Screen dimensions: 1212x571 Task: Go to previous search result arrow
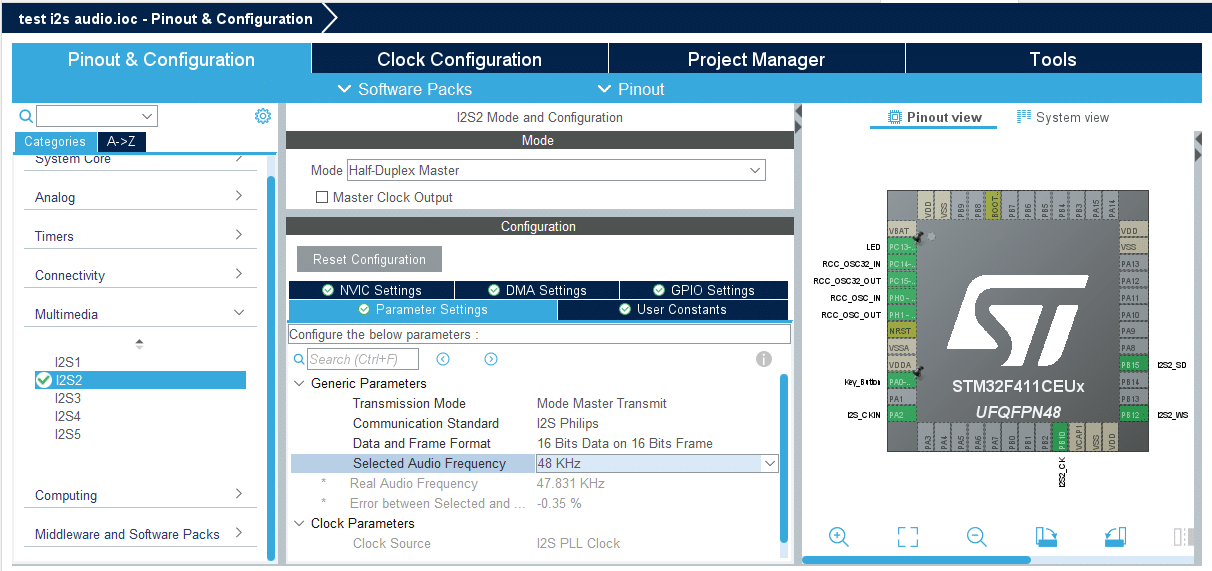point(443,359)
